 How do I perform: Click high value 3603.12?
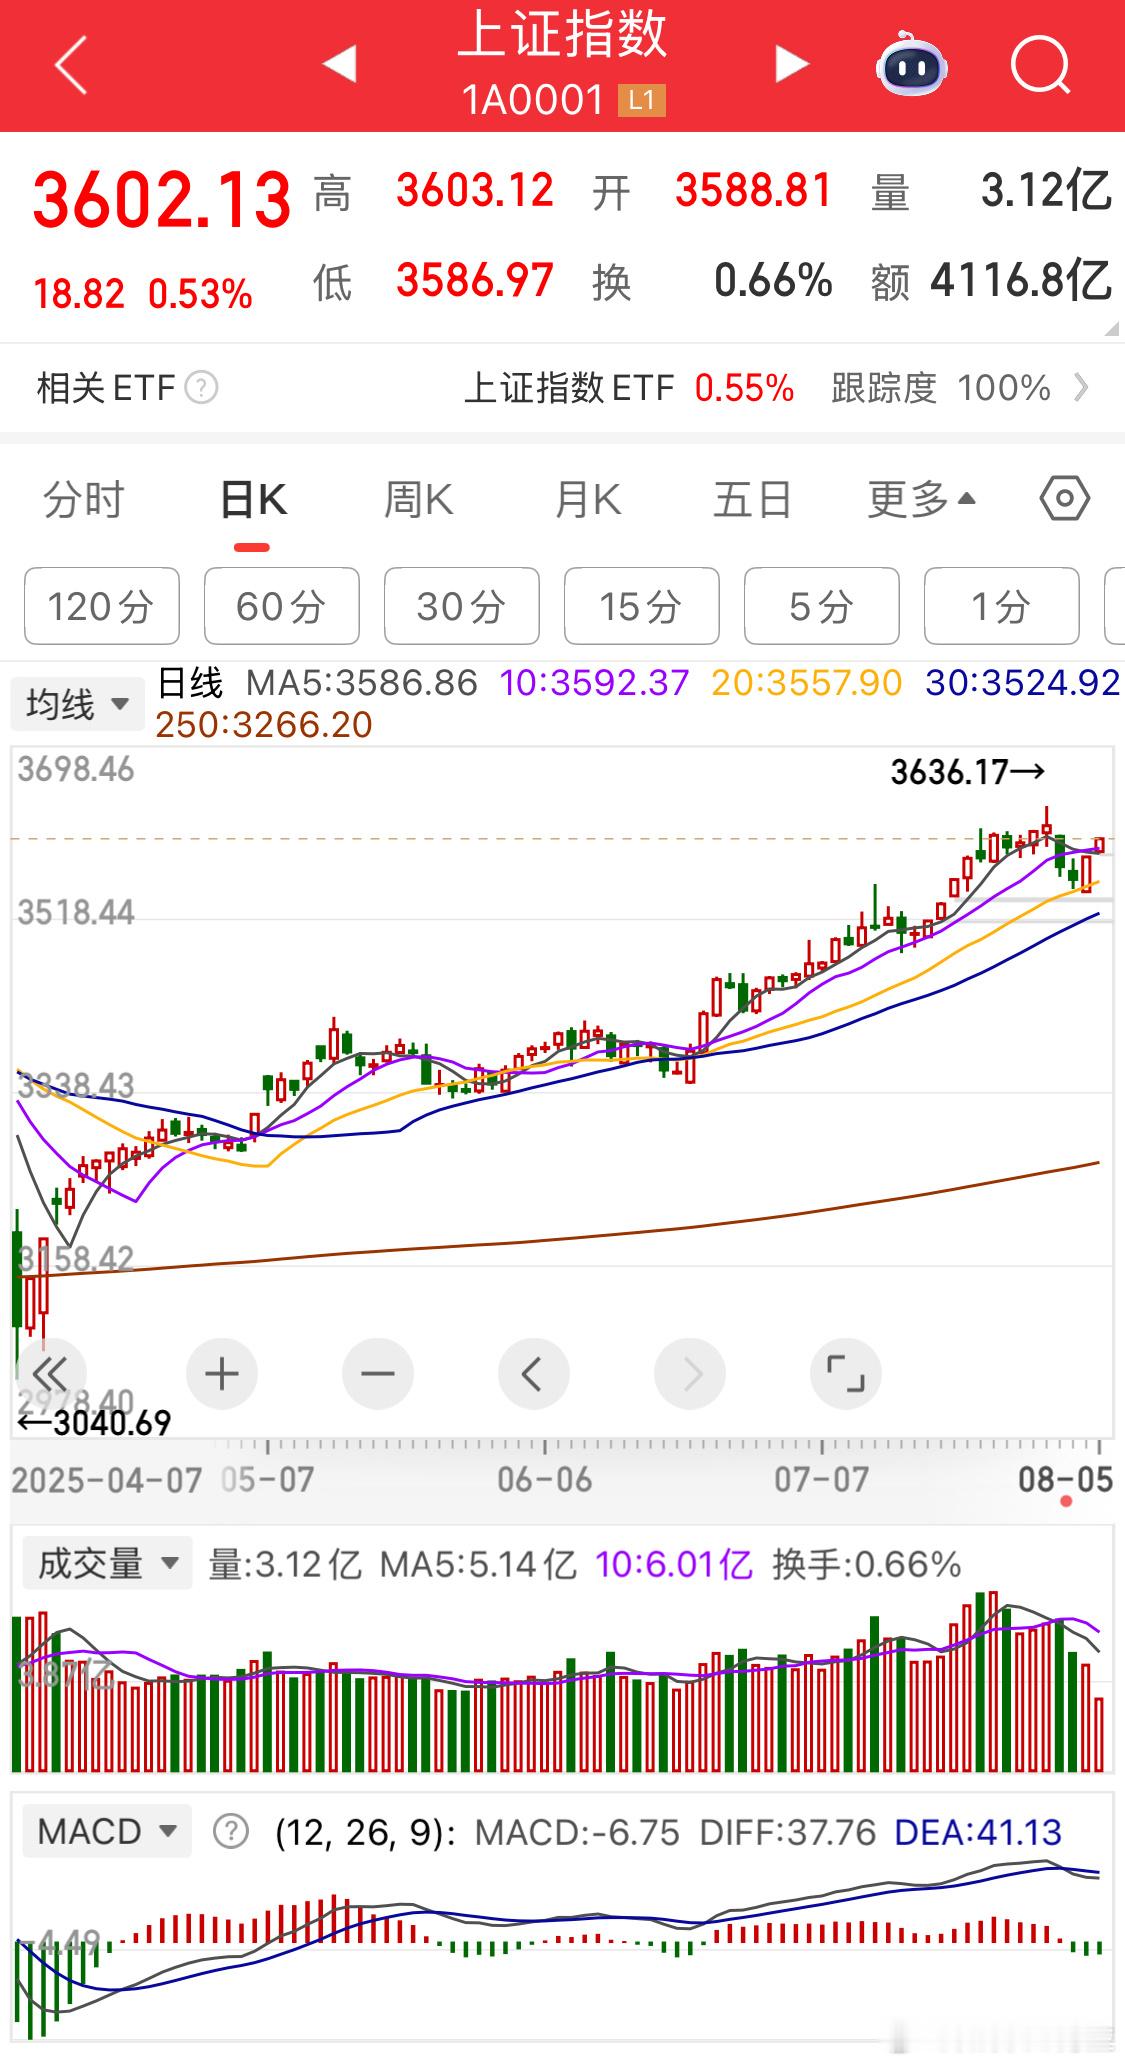pyautogui.click(x=475, y=190)
